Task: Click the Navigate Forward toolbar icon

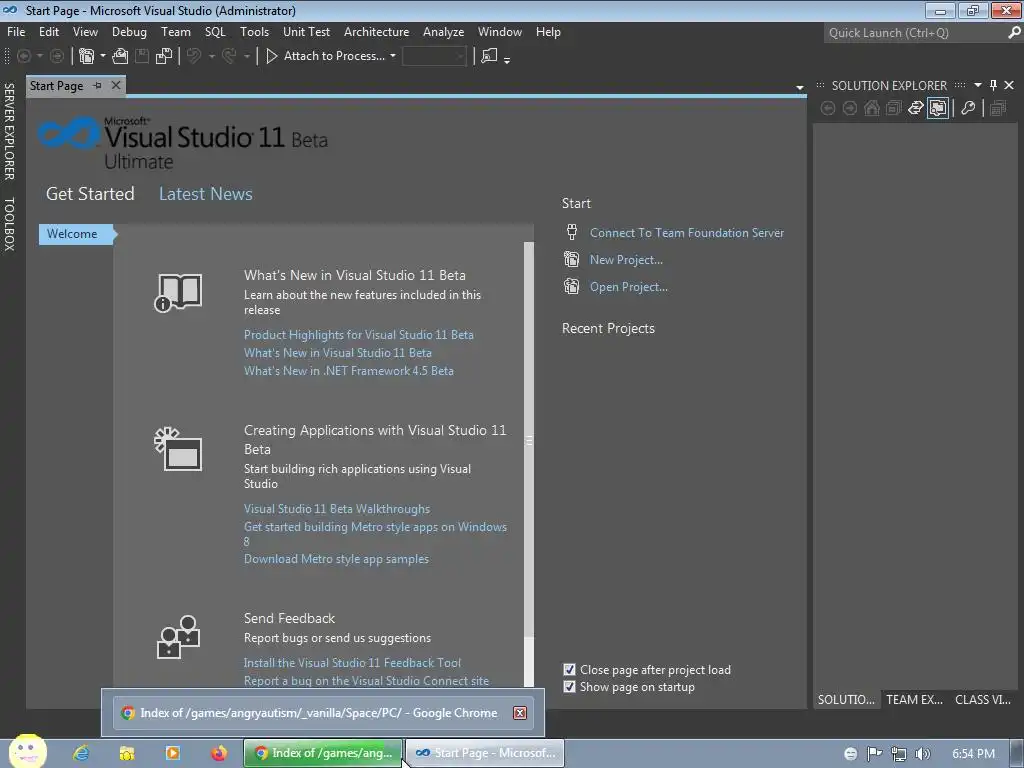Action: tap(57, 56)
